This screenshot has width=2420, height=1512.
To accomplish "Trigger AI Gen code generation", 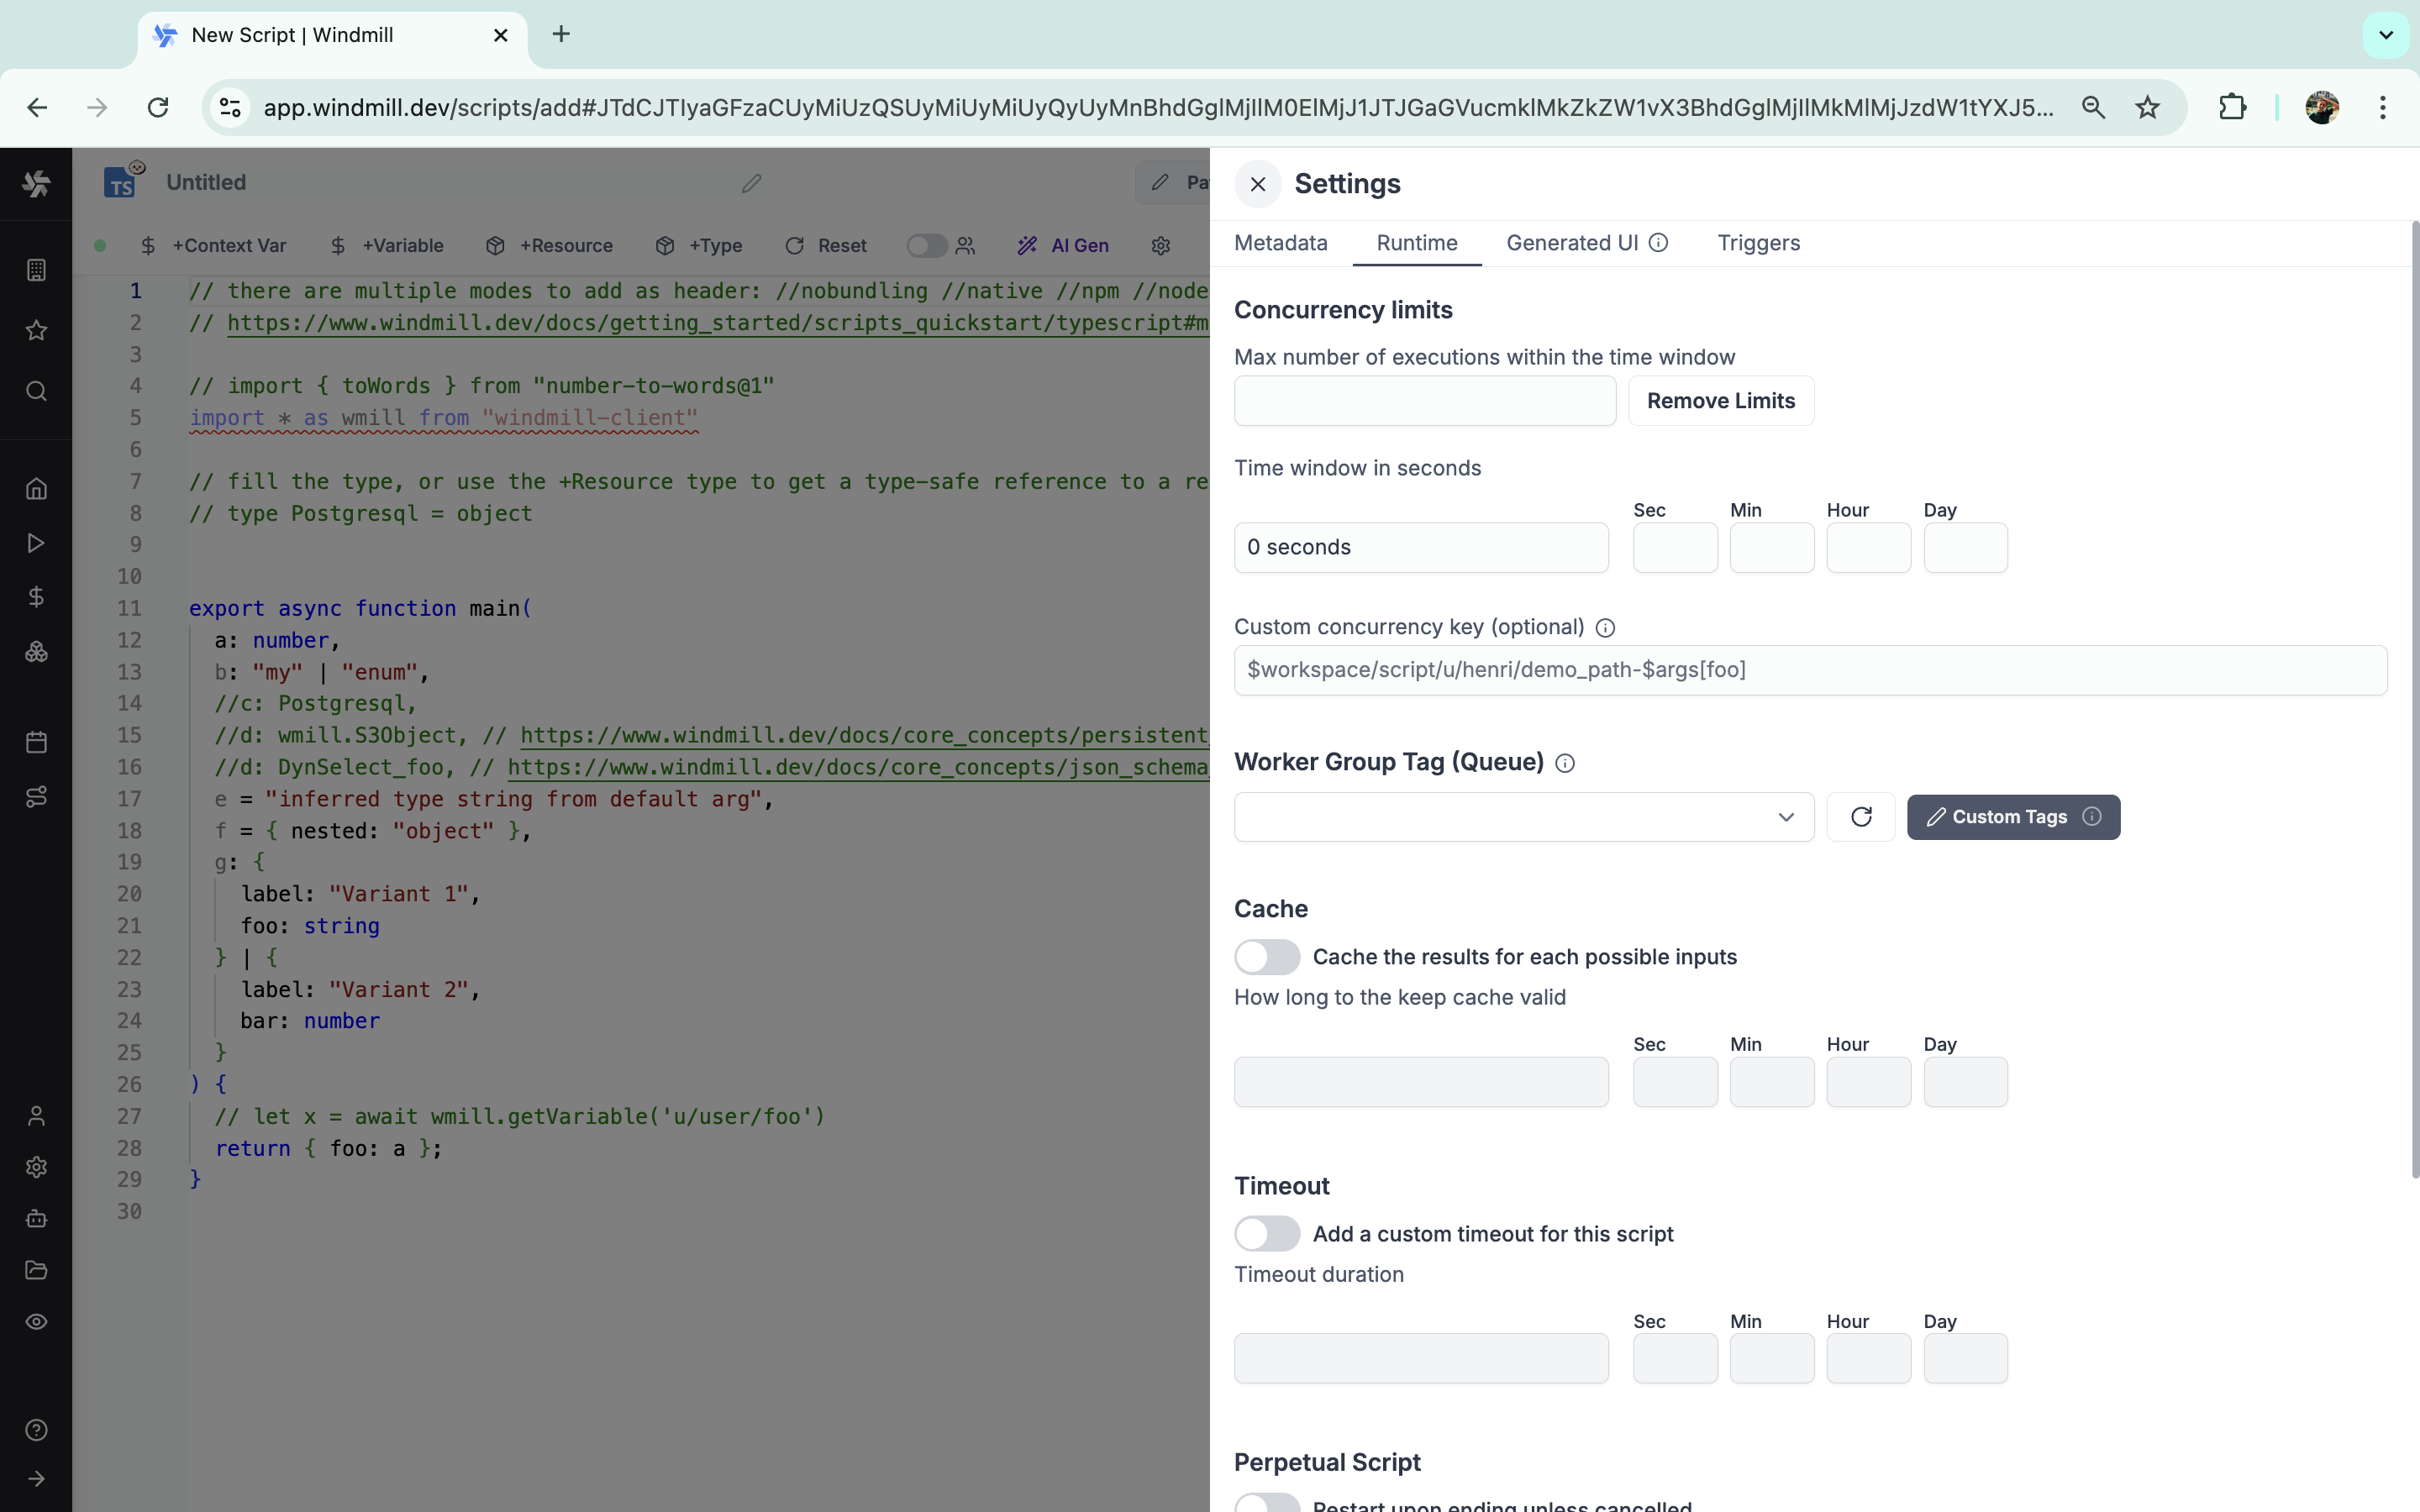I will coord(1063,245).
